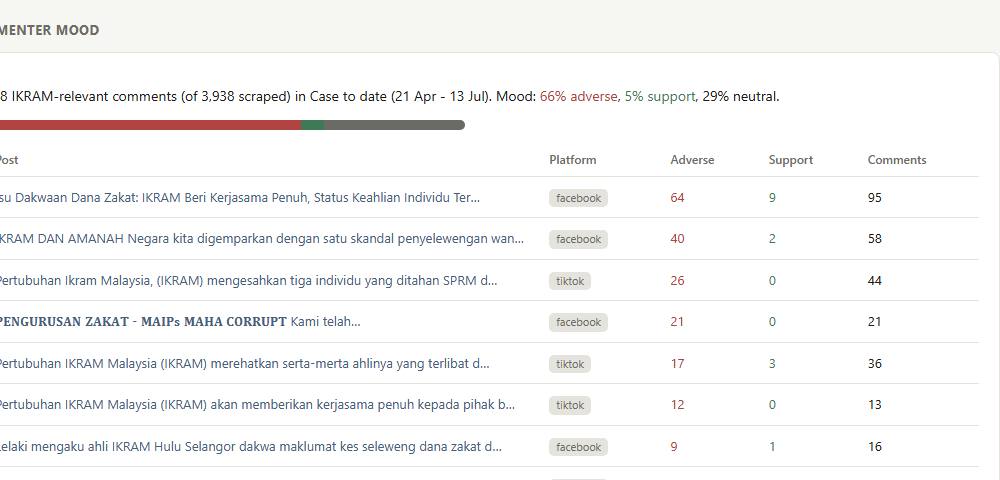Click comments total 36
Viewport: 1000px width, 480px height.
(875, 363)
